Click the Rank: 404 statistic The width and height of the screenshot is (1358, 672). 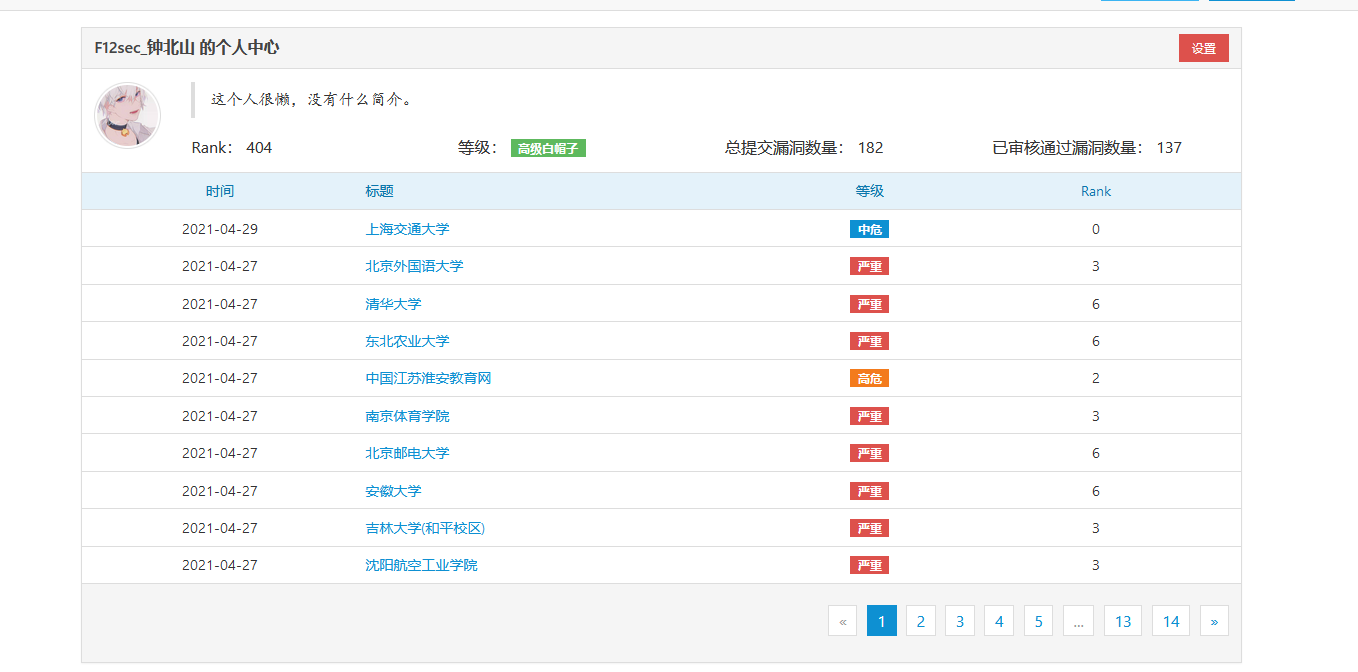pos(232,148)
